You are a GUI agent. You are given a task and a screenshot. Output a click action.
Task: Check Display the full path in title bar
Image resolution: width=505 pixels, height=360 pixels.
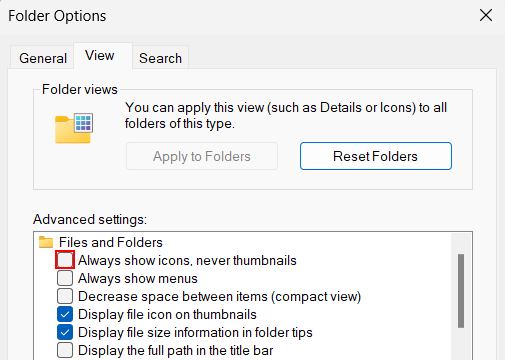coord(65,350)
